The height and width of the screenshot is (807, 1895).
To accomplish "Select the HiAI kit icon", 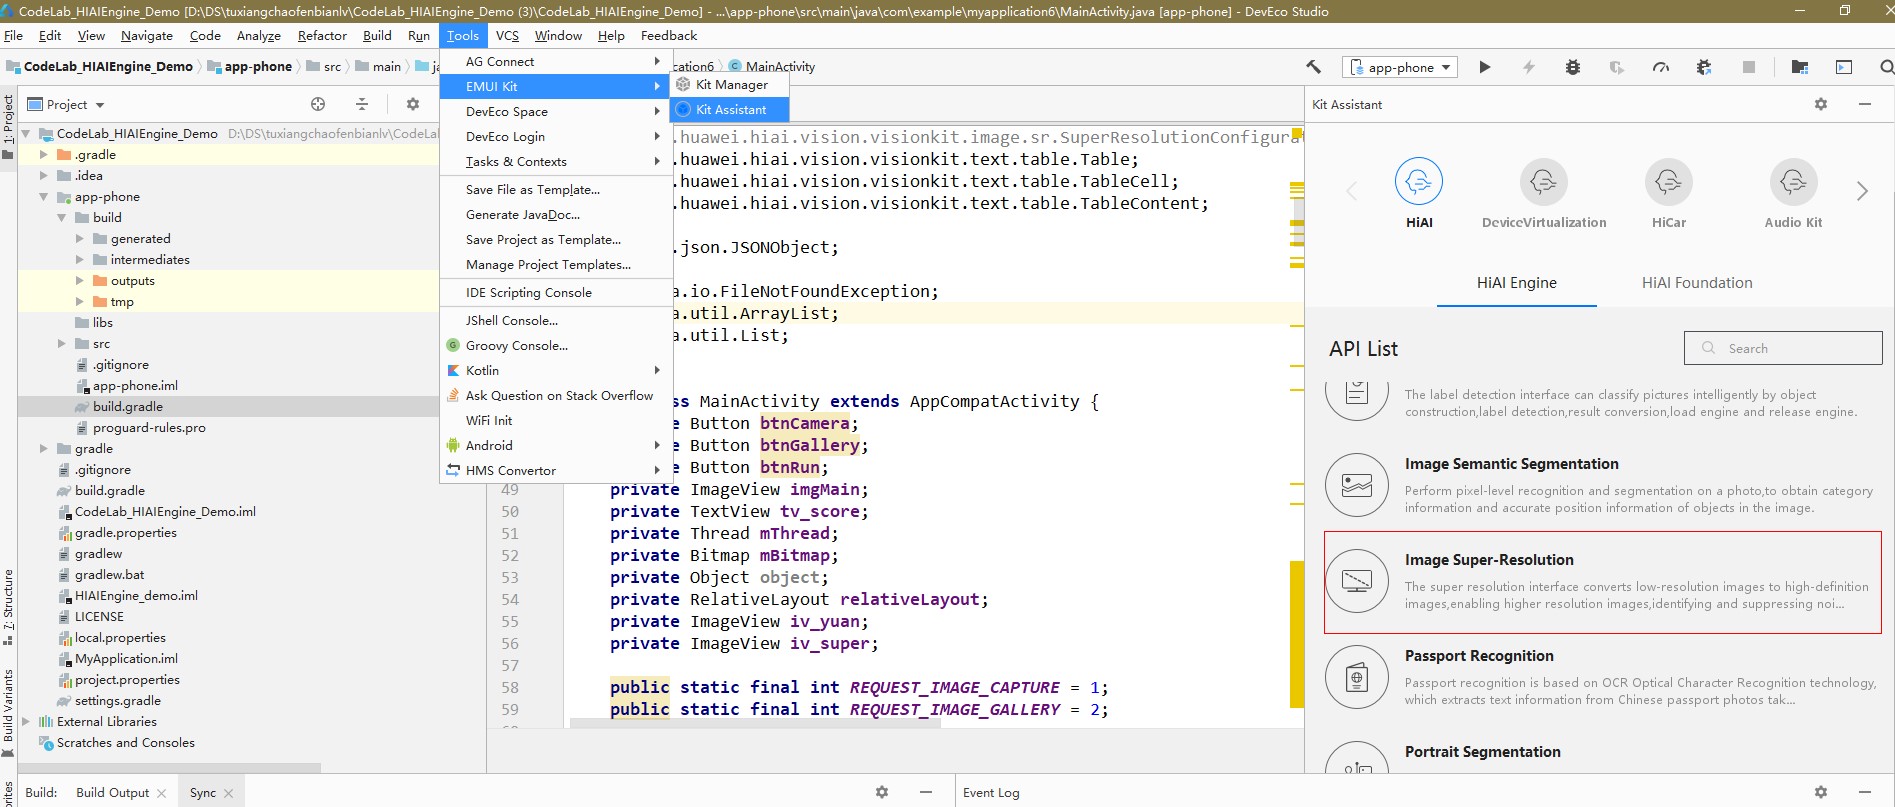I will (1419, 182).
